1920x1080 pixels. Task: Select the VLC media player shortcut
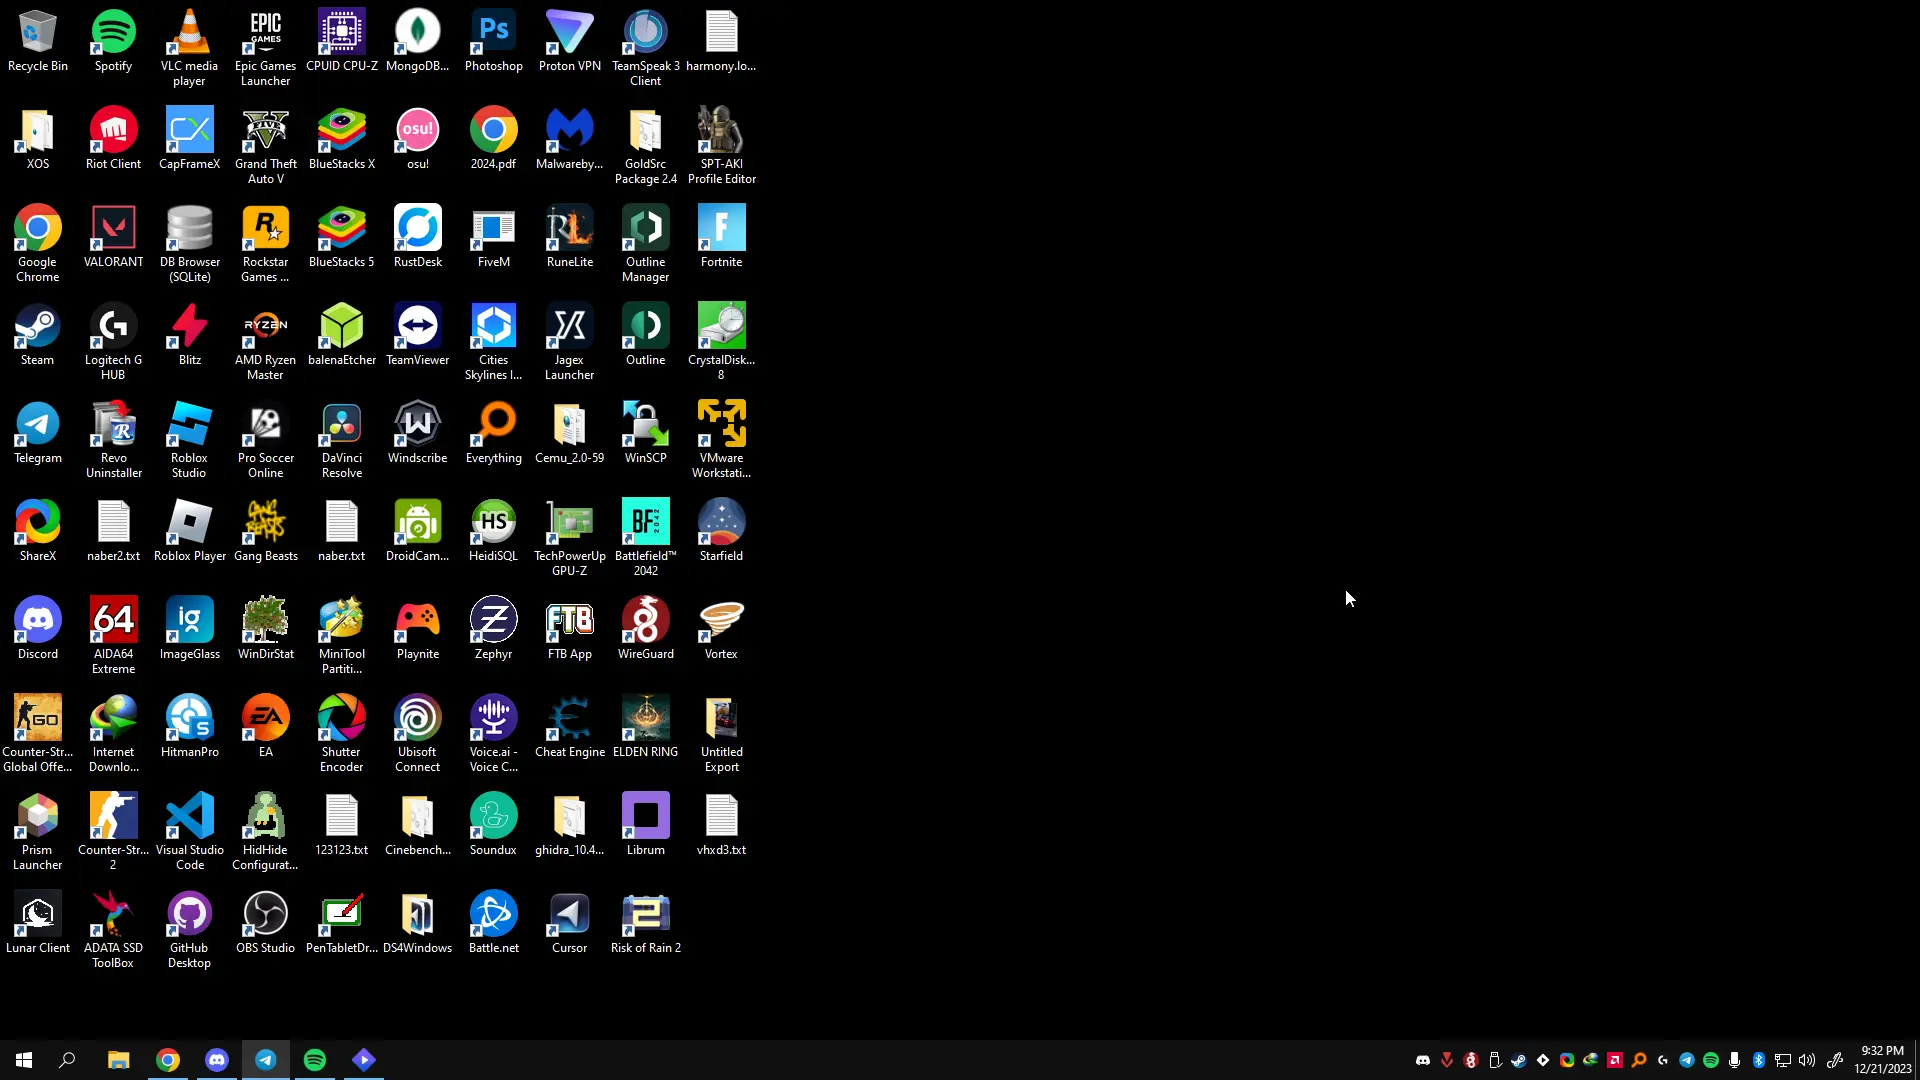click(190, 48)
